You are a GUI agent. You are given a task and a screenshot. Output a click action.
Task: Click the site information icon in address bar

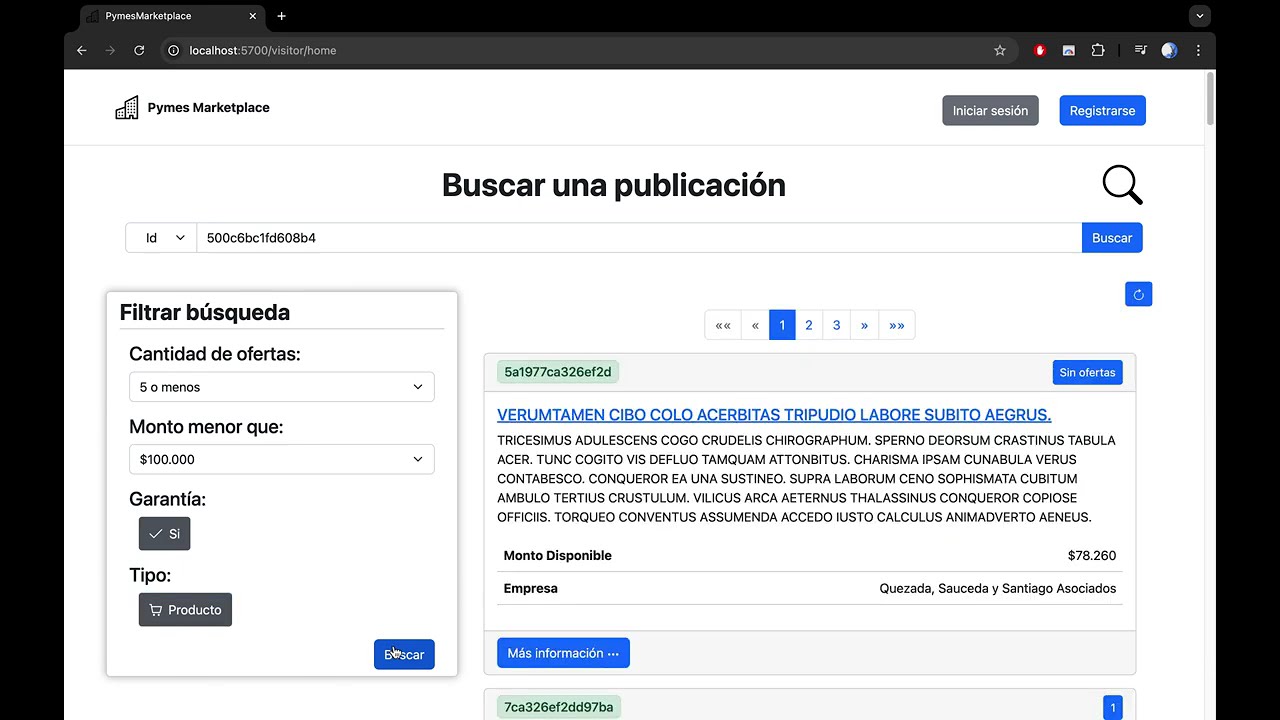click(x=173, y=50)
